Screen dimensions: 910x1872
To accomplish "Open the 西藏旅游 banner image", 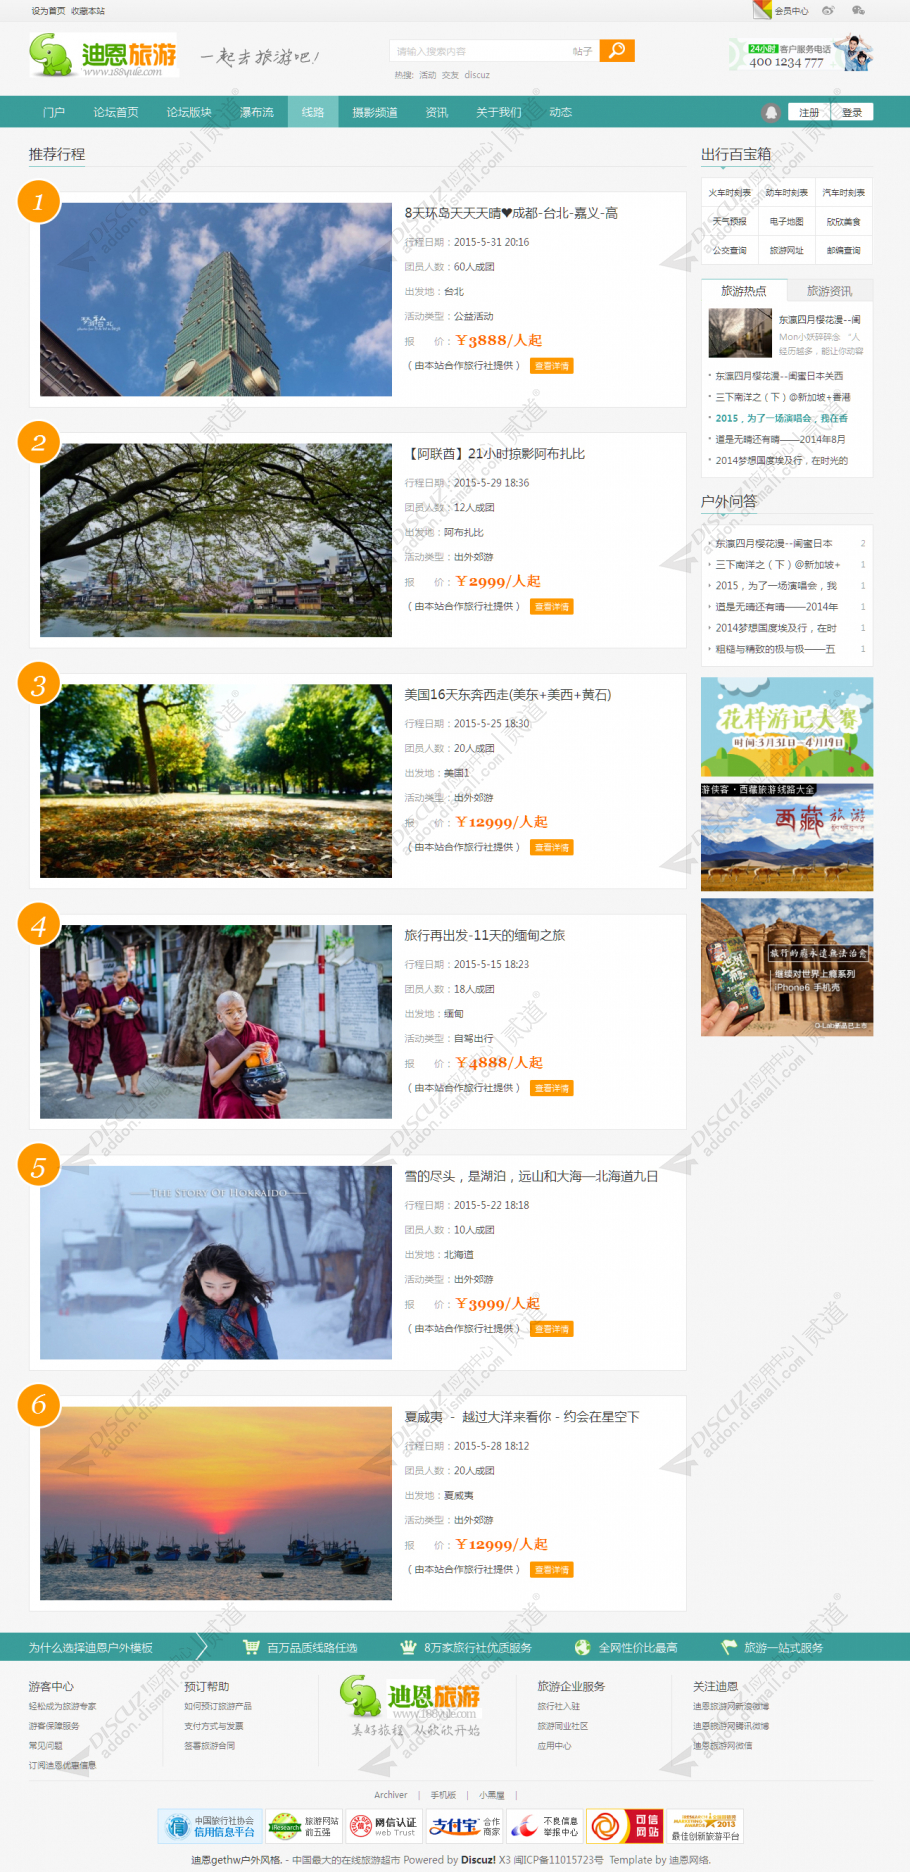I will tap(787, 837).
